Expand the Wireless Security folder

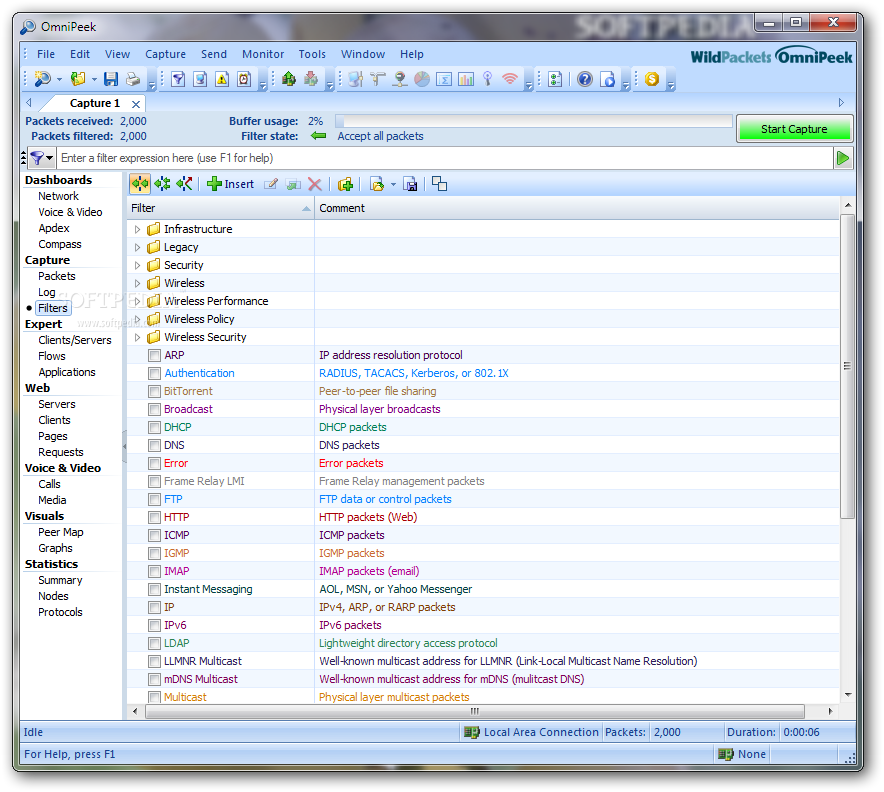[x=137, y=337]
